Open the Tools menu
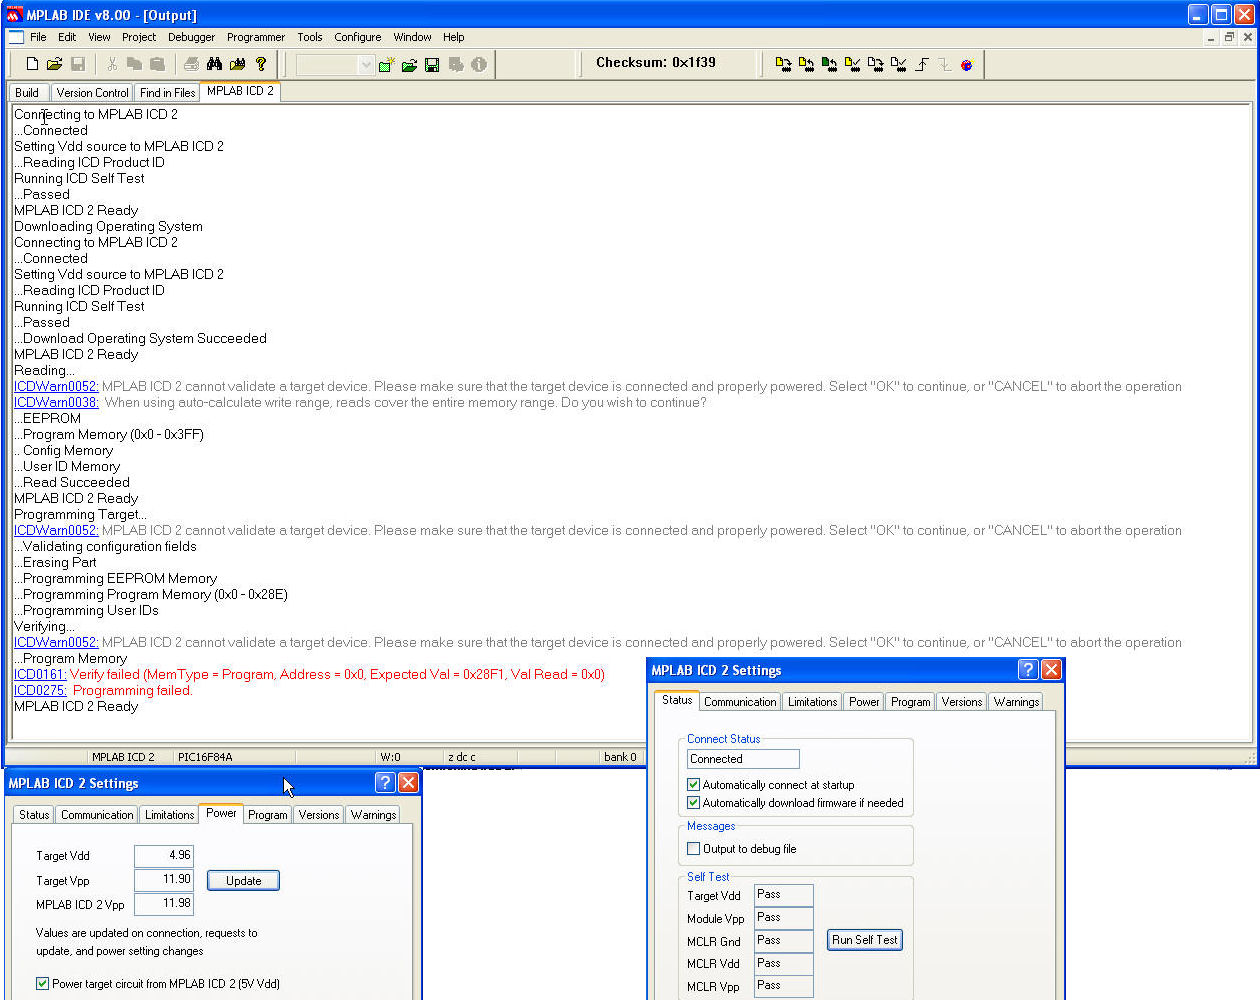Screen dimensions: 1260x1000 [310, 37]
